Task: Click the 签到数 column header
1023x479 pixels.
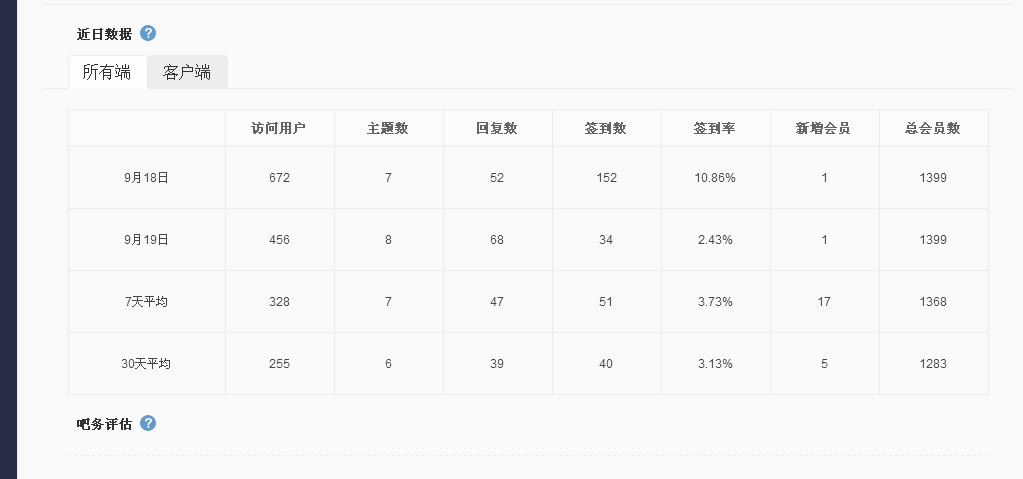Action: [x=606, y=128]
